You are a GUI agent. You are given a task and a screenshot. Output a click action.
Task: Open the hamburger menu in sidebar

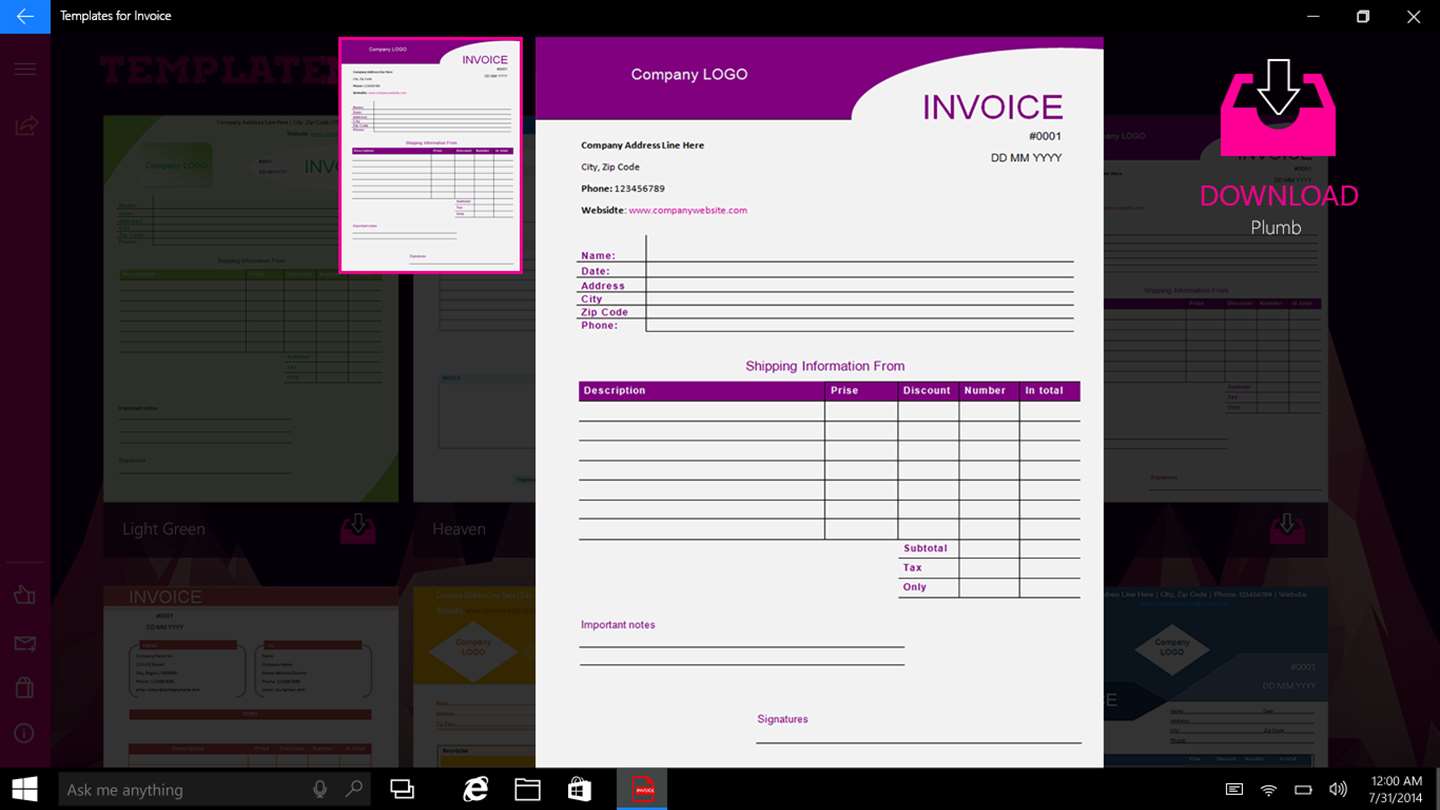coord(25,69)
